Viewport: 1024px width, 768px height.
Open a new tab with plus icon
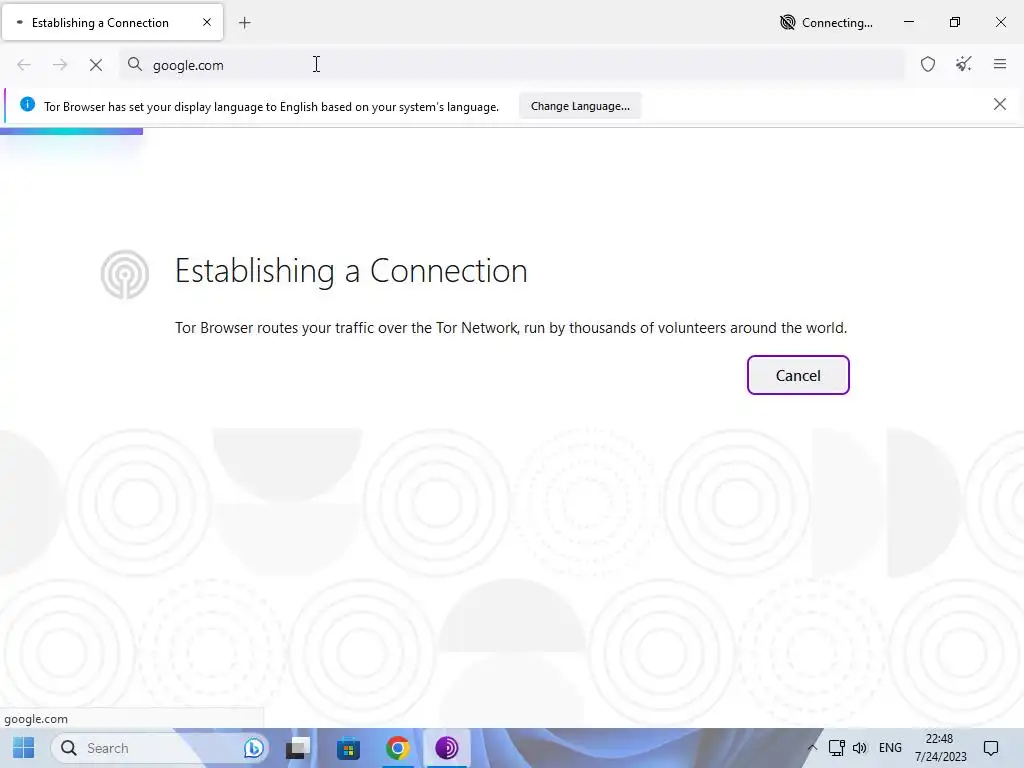point(244,23)
